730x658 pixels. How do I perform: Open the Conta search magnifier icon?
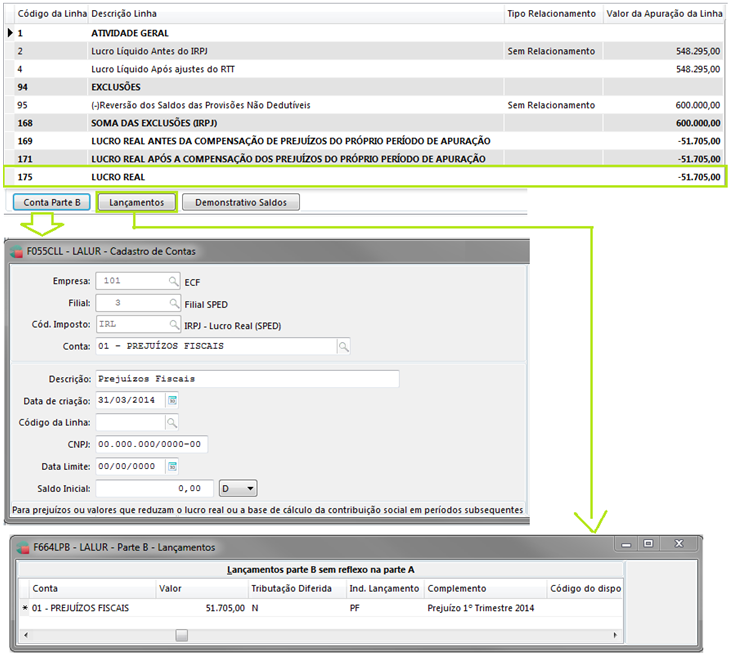pyautogui.click(x=343, y=346)
